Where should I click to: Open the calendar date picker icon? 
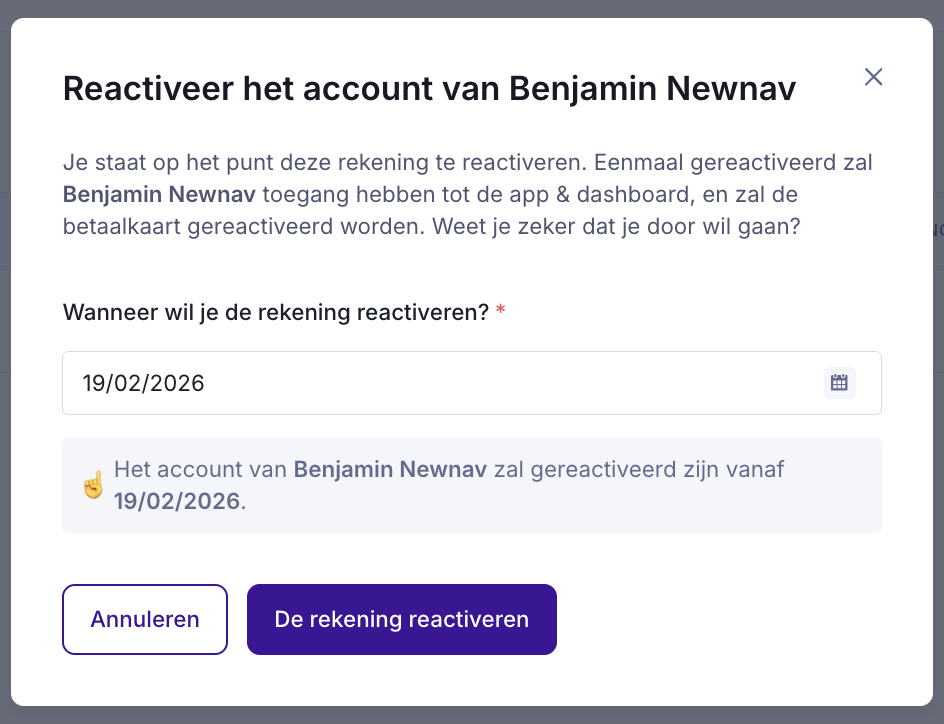[x=839, y=382]
